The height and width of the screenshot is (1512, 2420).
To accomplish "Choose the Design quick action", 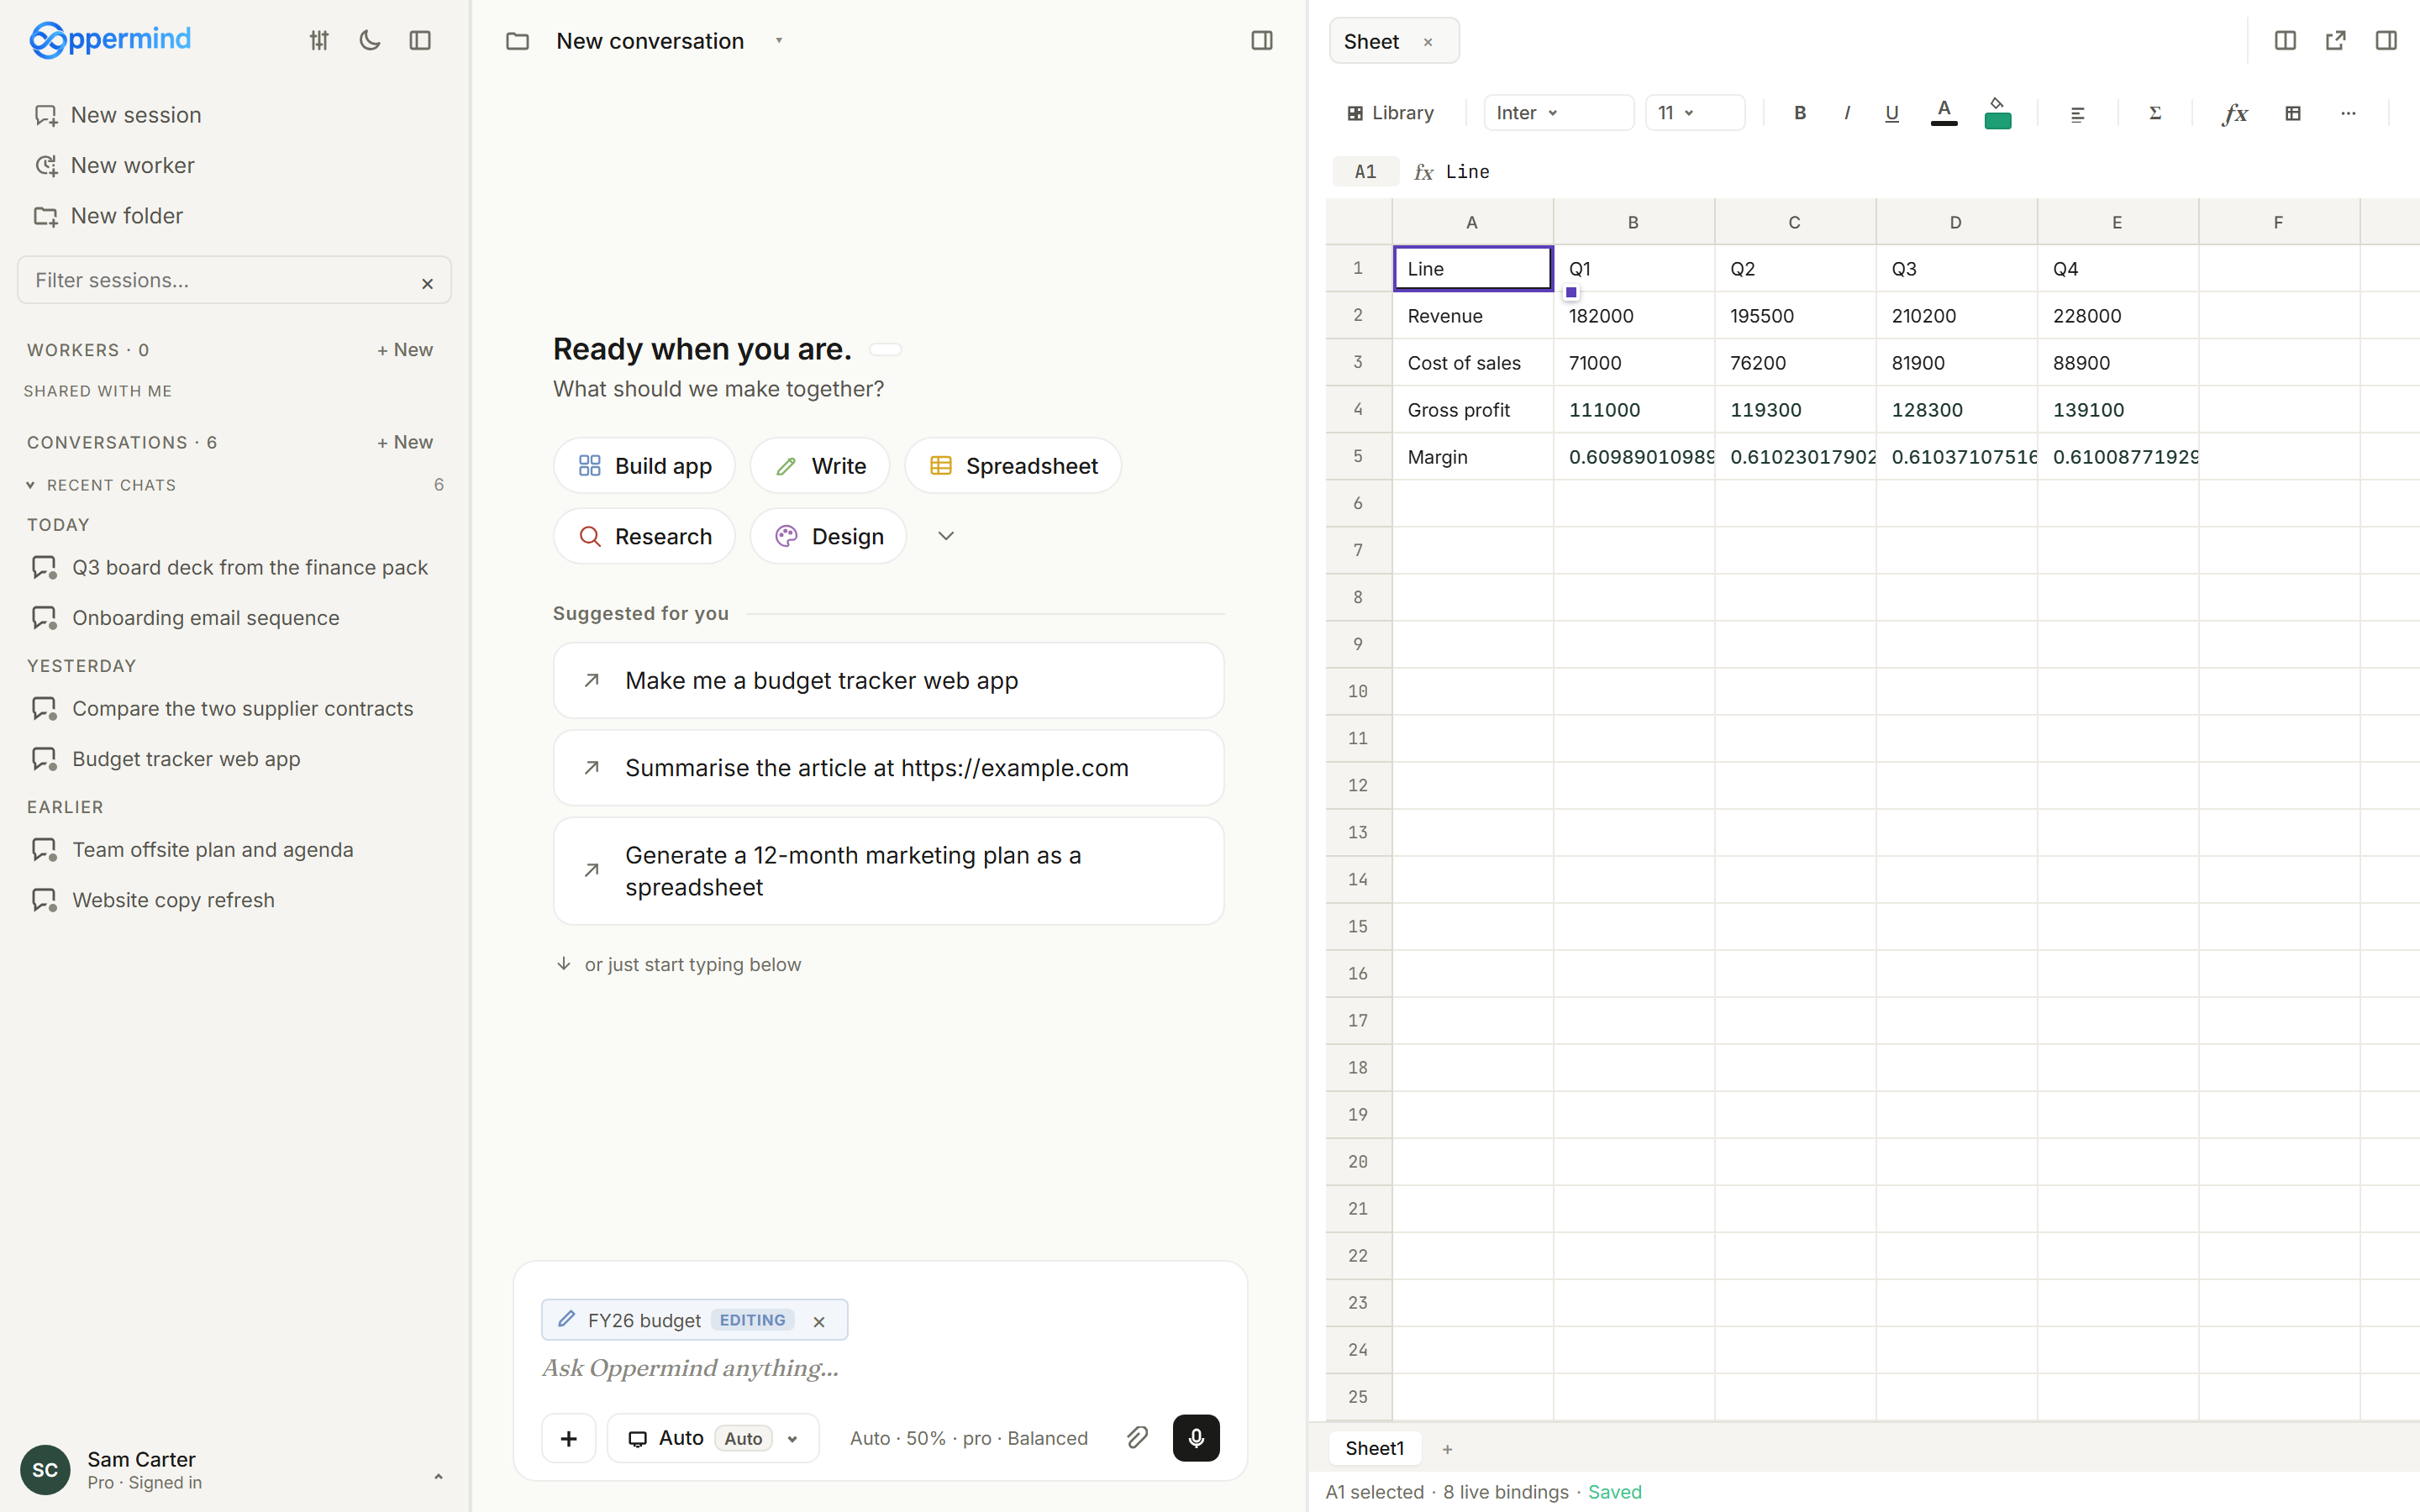I will click(x=828, y=536).
